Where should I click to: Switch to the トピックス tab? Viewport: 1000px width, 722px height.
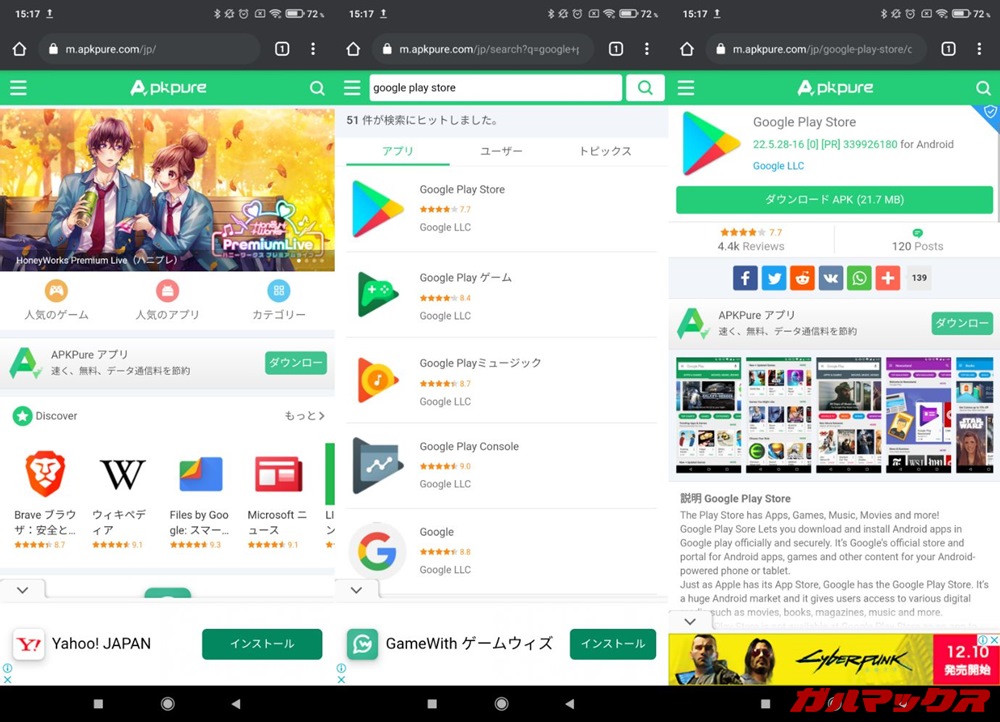click(605, 151)
